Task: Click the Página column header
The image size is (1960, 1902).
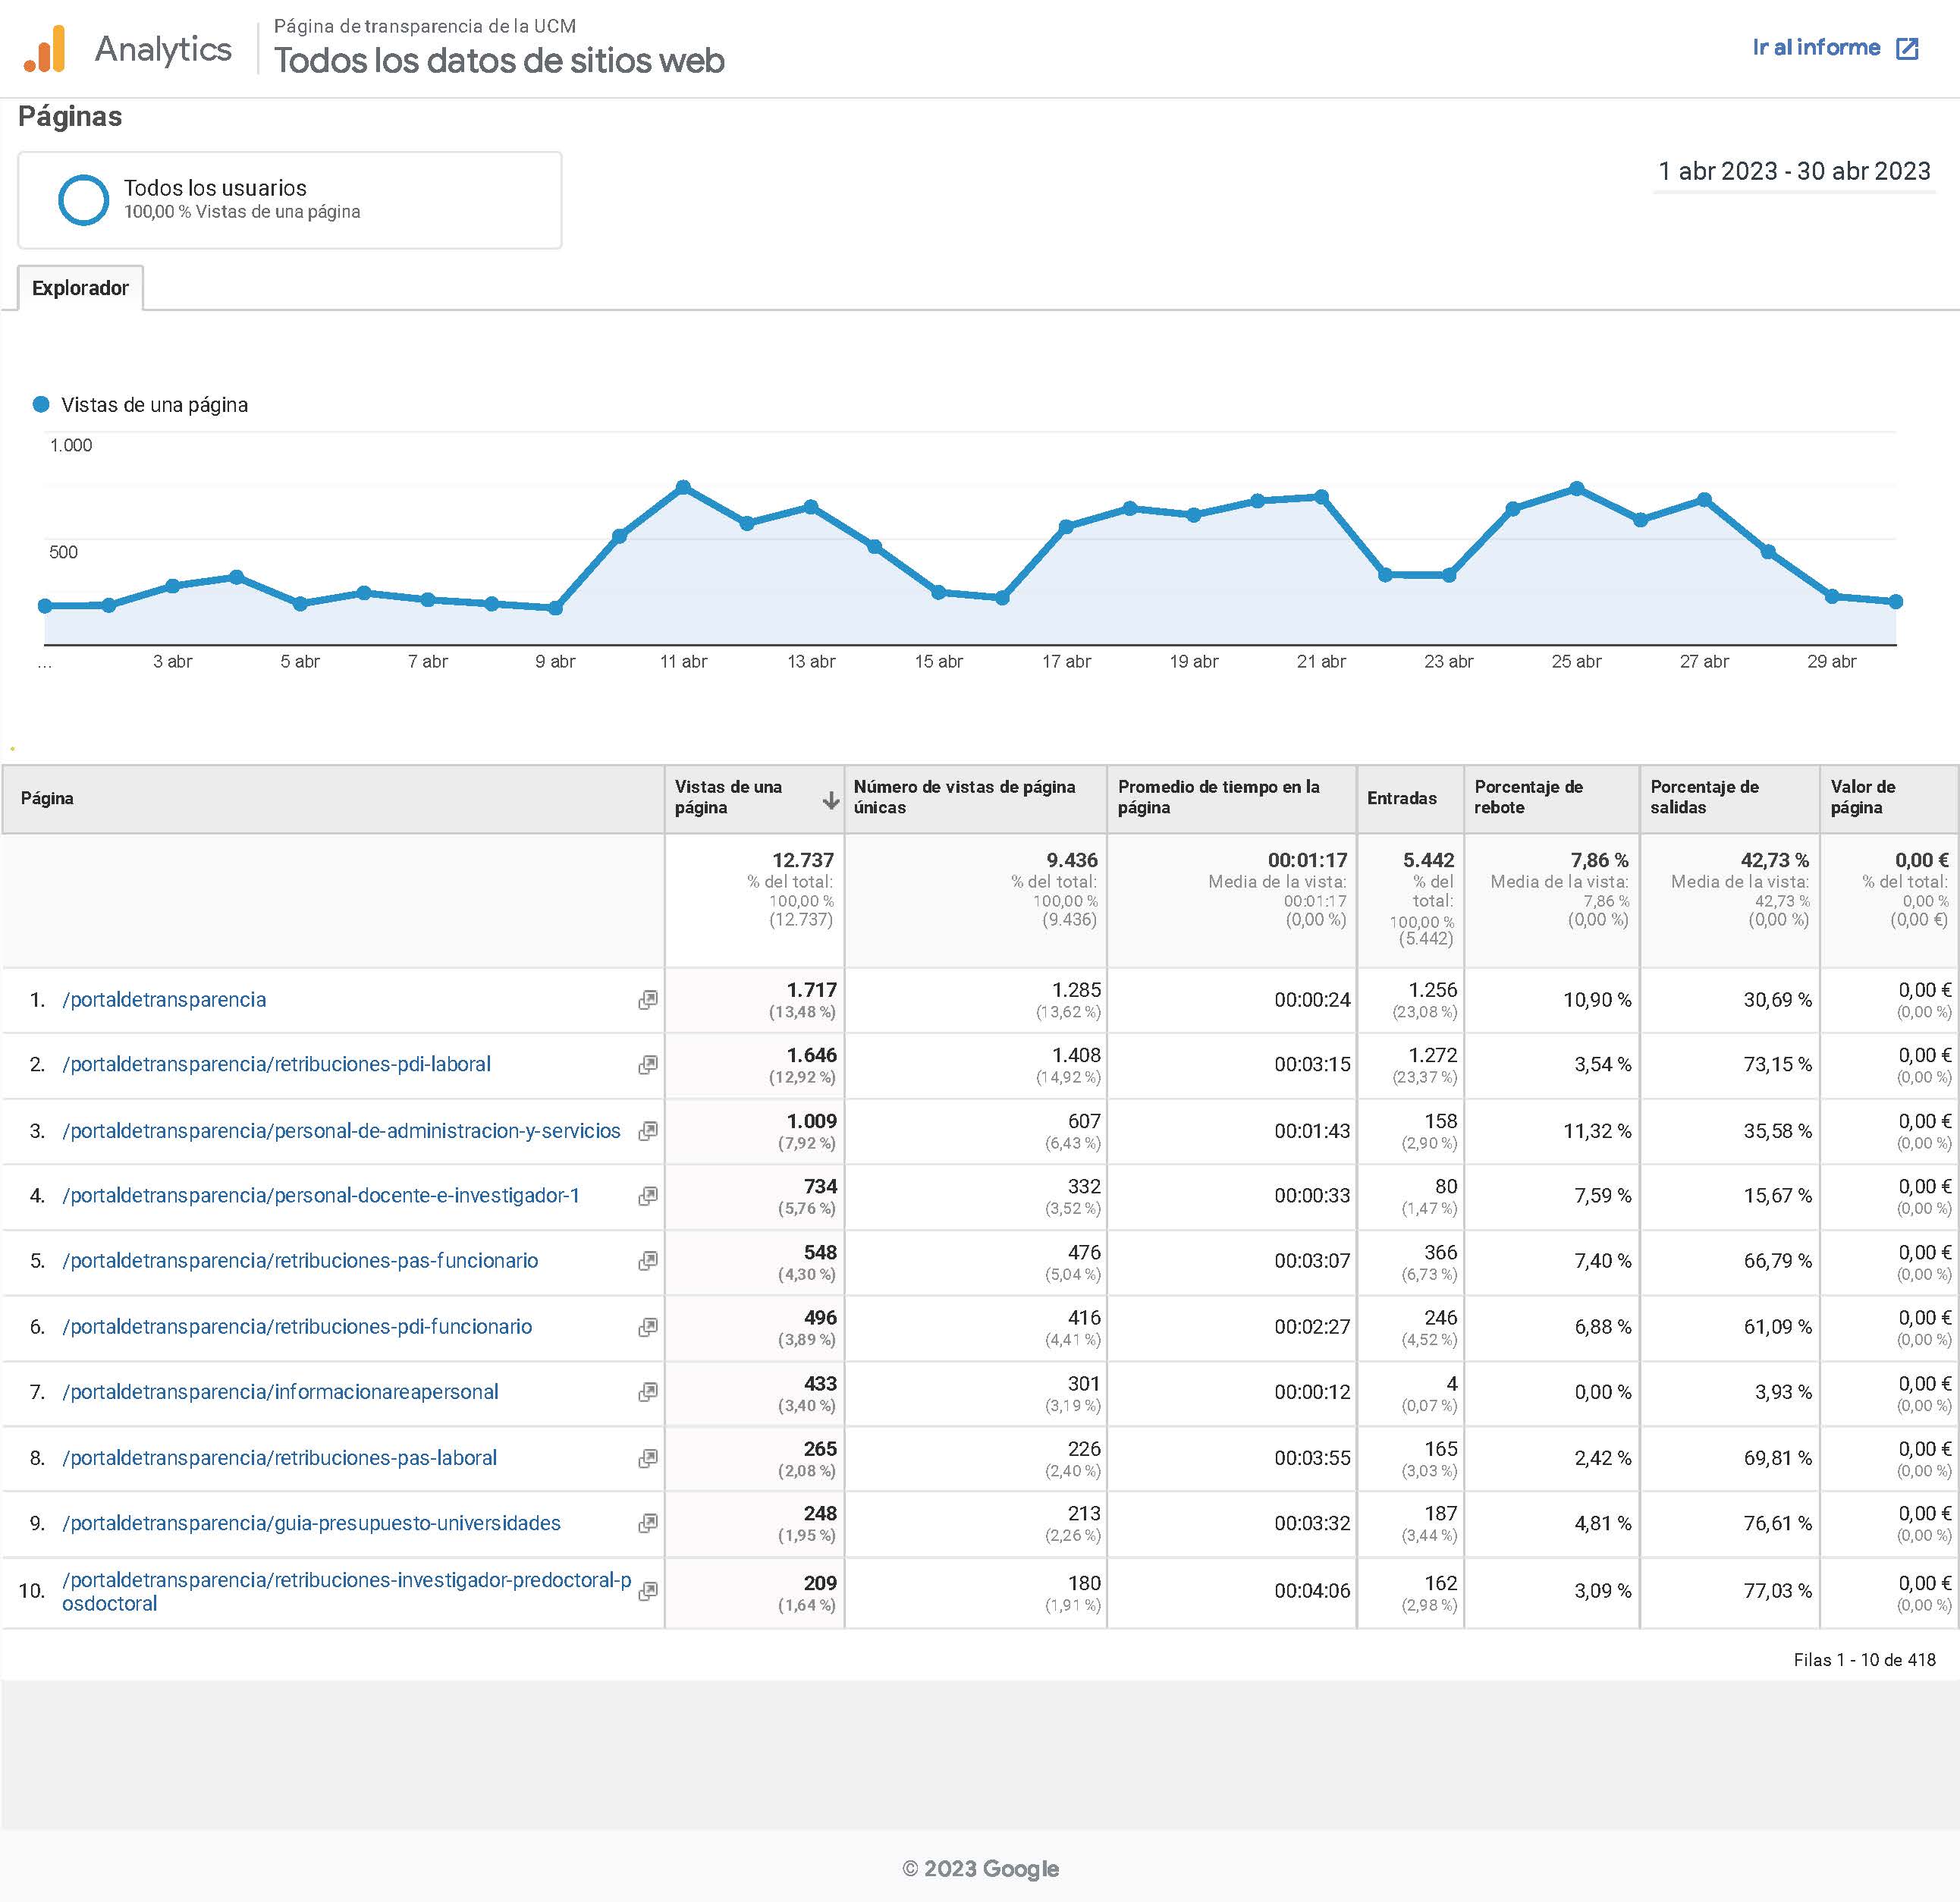Action: 333,799
